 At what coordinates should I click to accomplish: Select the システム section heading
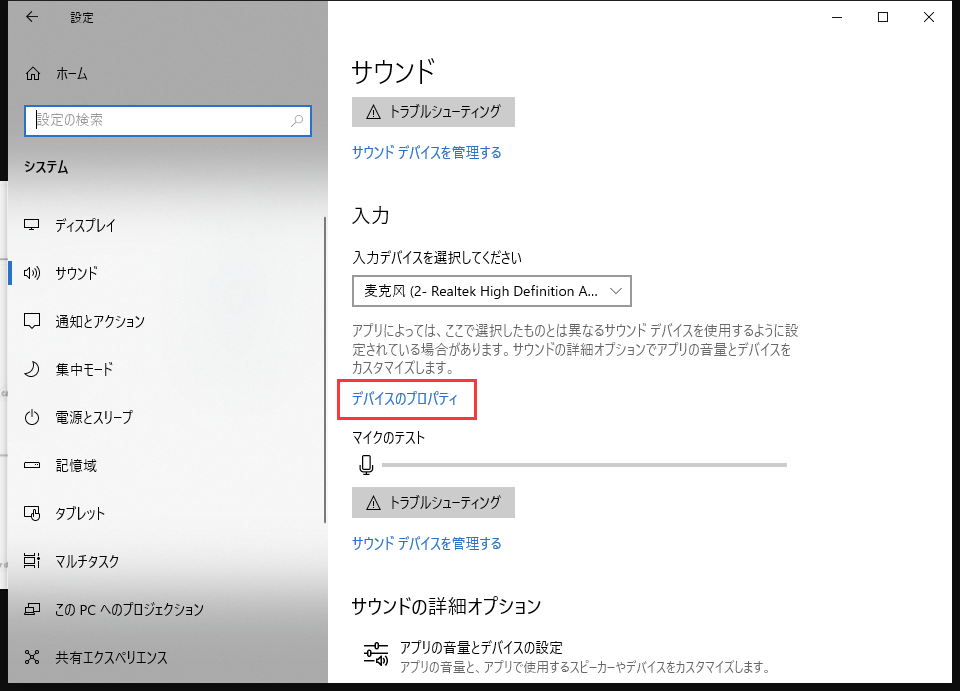48,167
